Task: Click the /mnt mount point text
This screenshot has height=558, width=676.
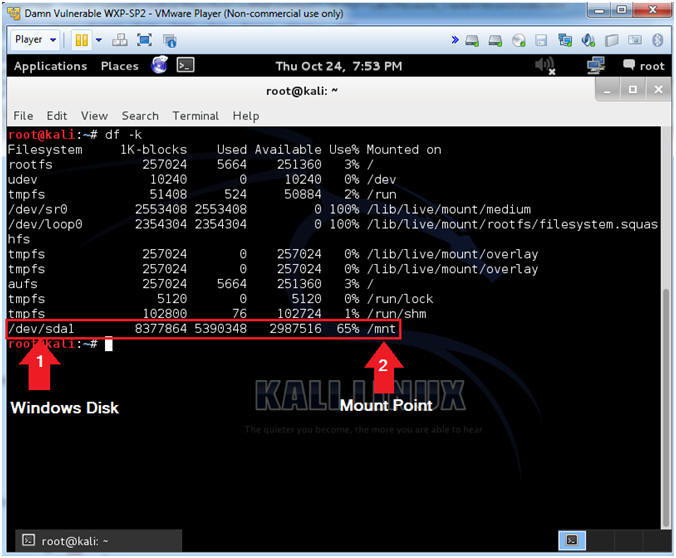Action: pos(381,329)
